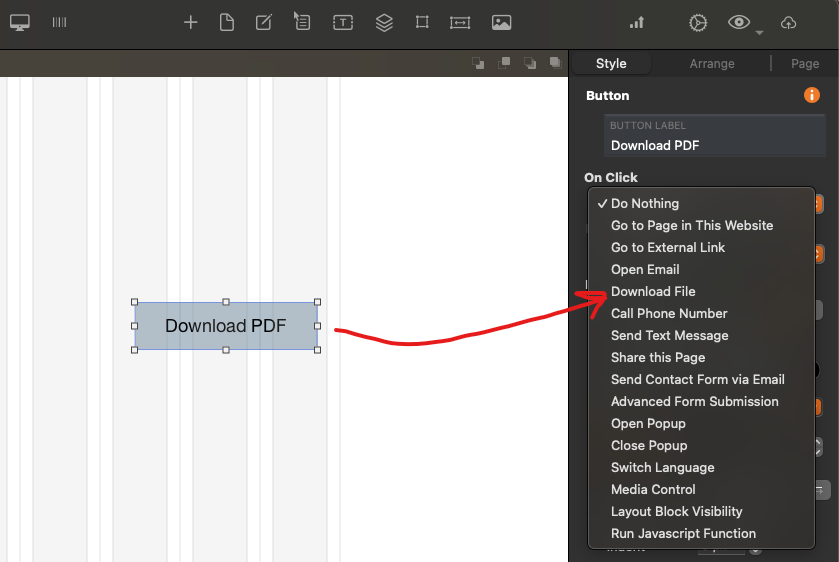Click the desktop device view icon
The width and height of the screenshot is (839, 562).
tap(20, 22)
